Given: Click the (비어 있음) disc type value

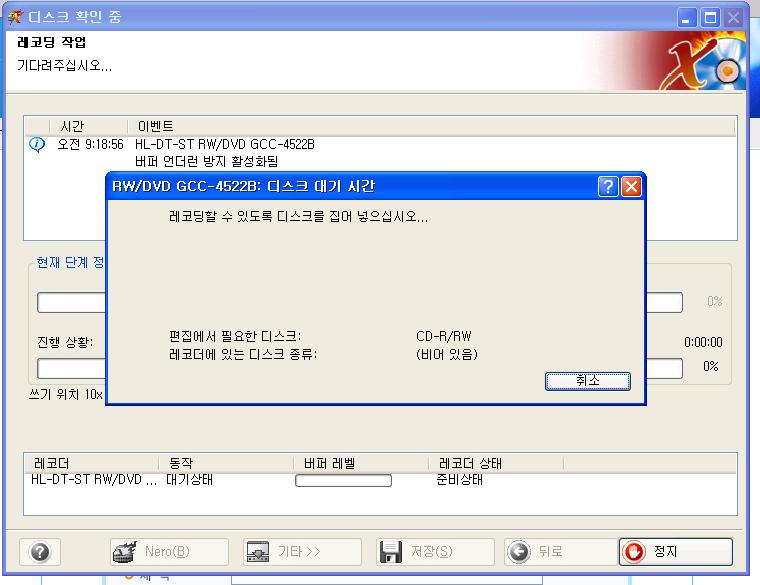Looking at the screenshot, I should point(447,354).
